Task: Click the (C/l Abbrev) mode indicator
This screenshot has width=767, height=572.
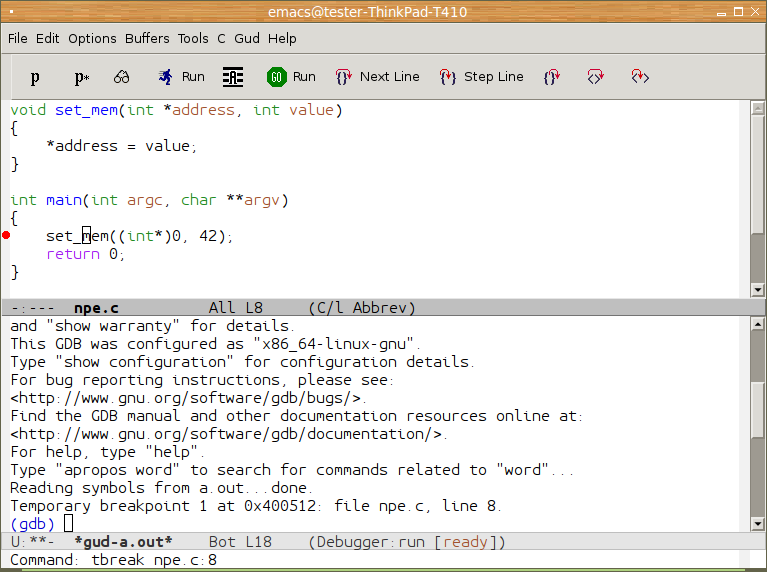Action: coord(362,308)
